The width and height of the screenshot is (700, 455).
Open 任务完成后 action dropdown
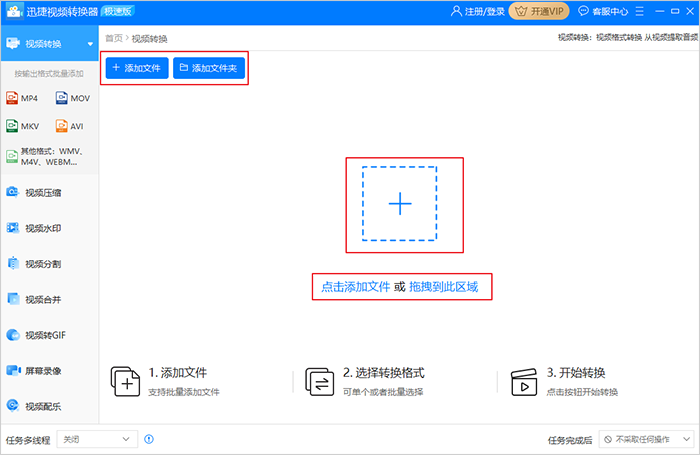[x=646, y=439]
